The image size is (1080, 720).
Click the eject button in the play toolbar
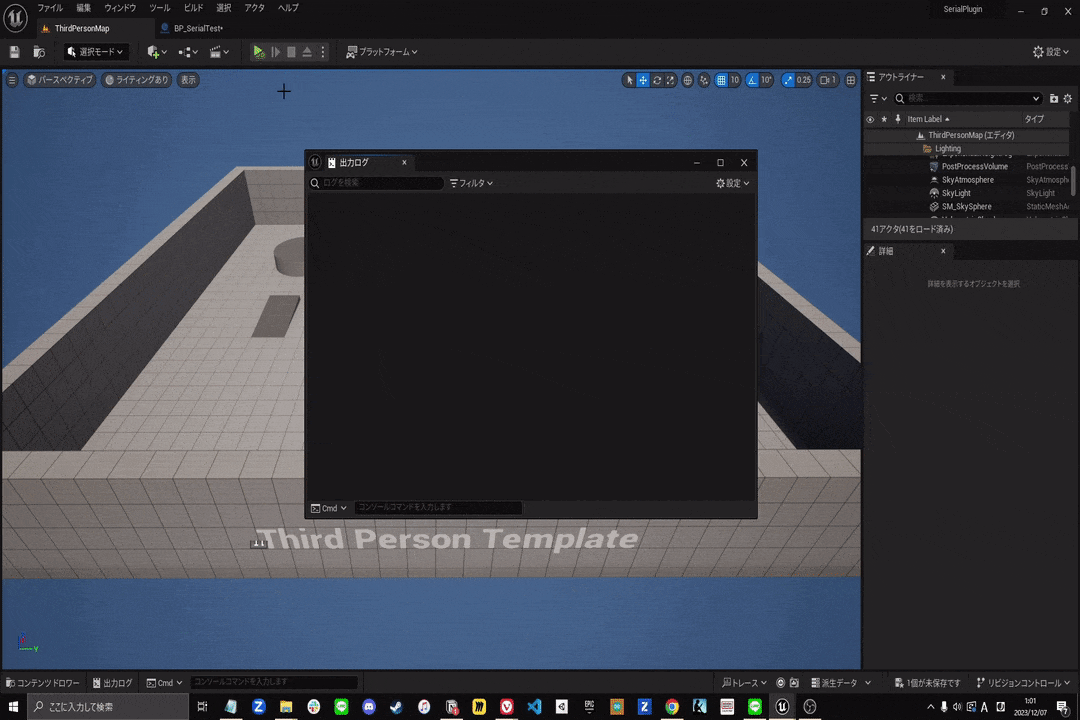[x=307, y=52]
